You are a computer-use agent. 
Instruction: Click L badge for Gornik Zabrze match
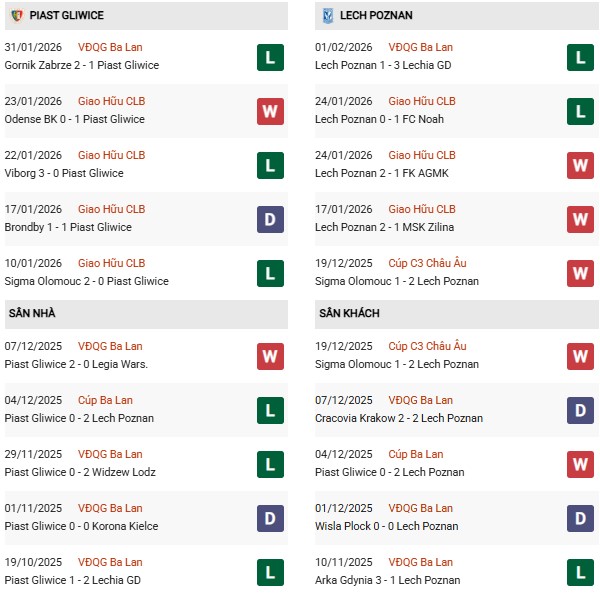point(270,57)
